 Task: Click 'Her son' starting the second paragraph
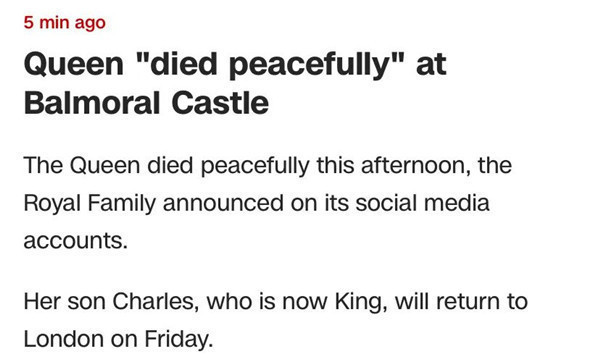coord(64,302)
